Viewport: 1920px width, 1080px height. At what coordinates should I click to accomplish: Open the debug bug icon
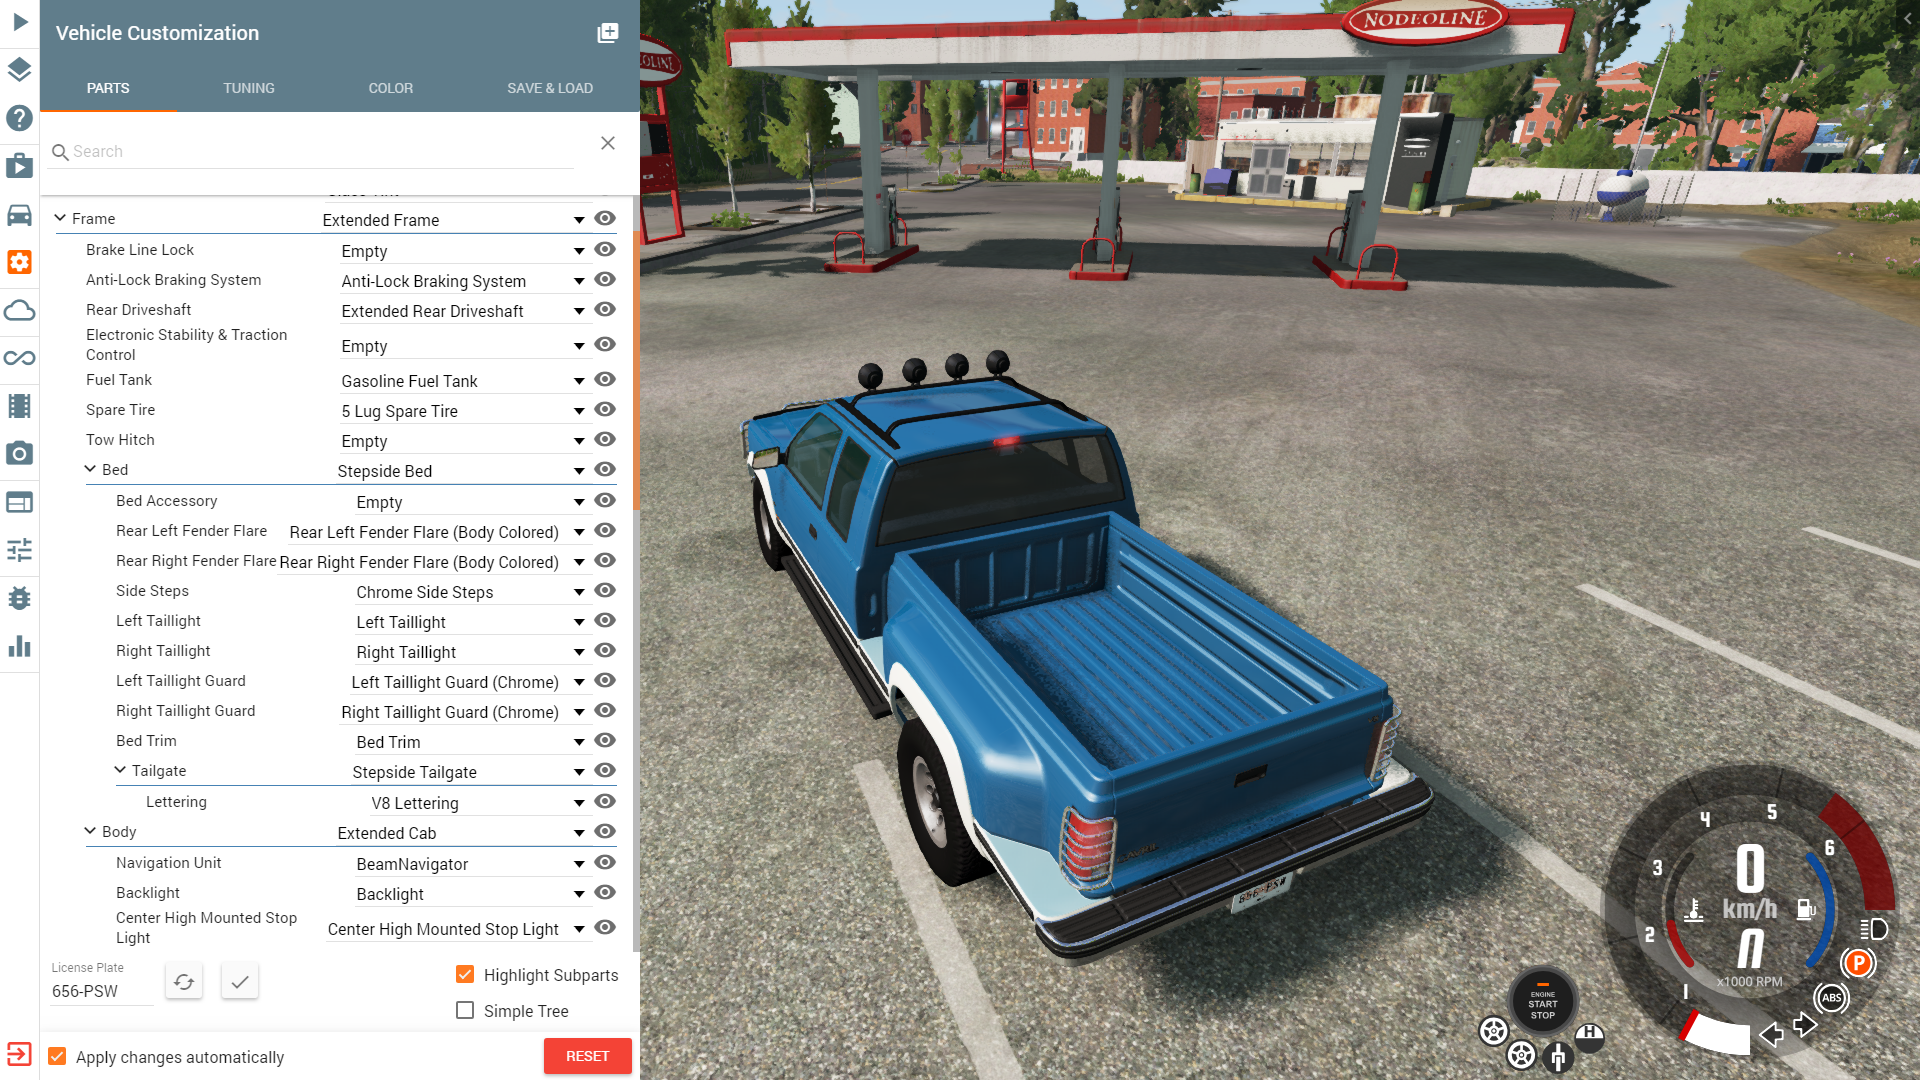coord(20,598)
